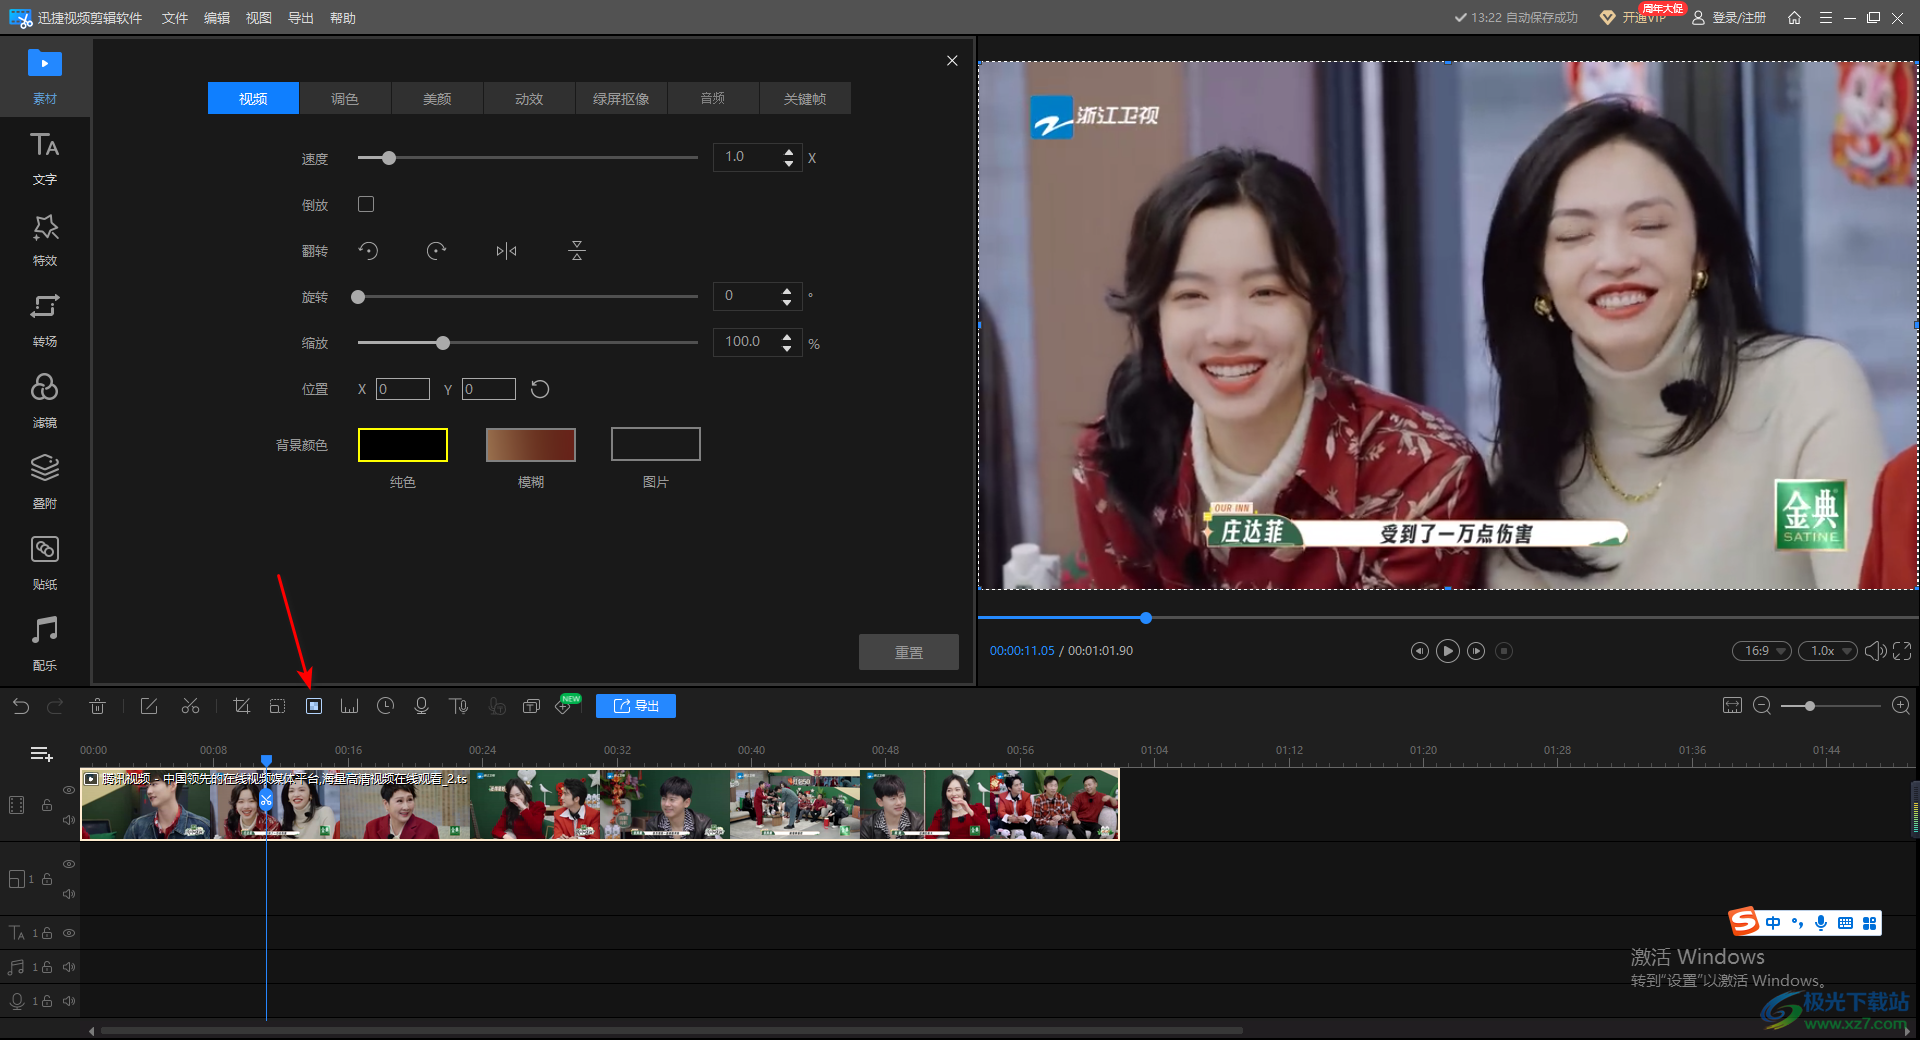Click the redo arrow in timeline toolbar
This screenshot has height=1040, width=1920.
pyautogui.click(x=55, y=706)
